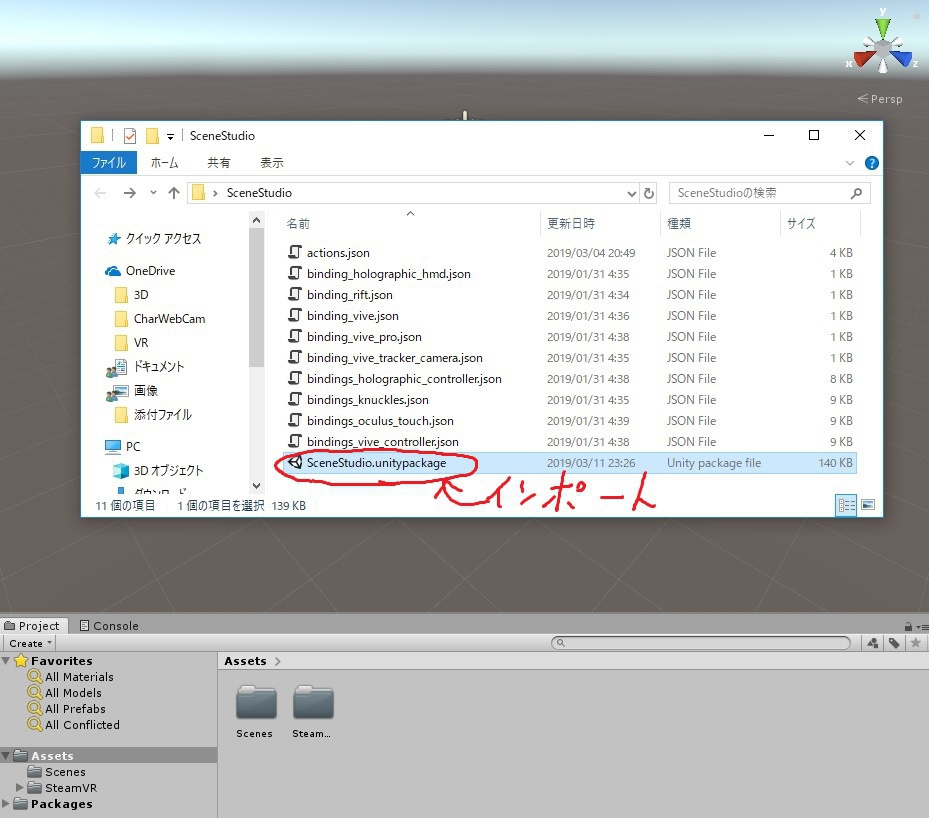Expand the Explorer ribbon chevron
The image size is (929, 818).
click(x=850, y=163)
